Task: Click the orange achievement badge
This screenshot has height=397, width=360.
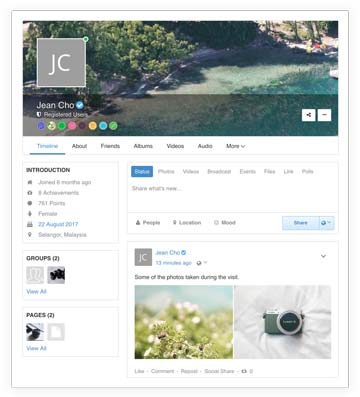Action: [93, 126]
